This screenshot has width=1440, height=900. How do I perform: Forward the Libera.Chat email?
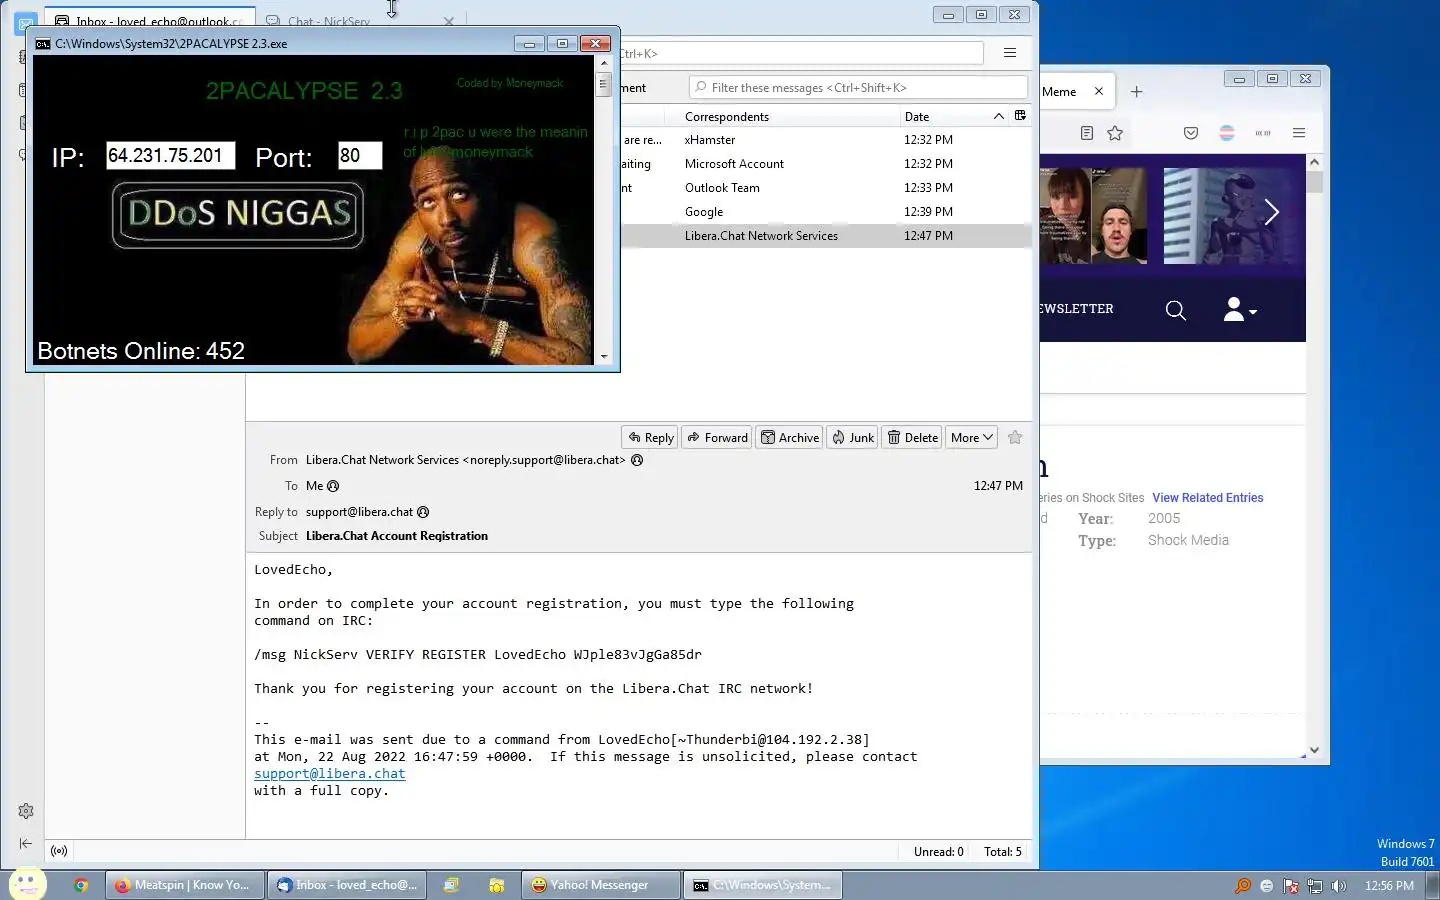point(717,437)
